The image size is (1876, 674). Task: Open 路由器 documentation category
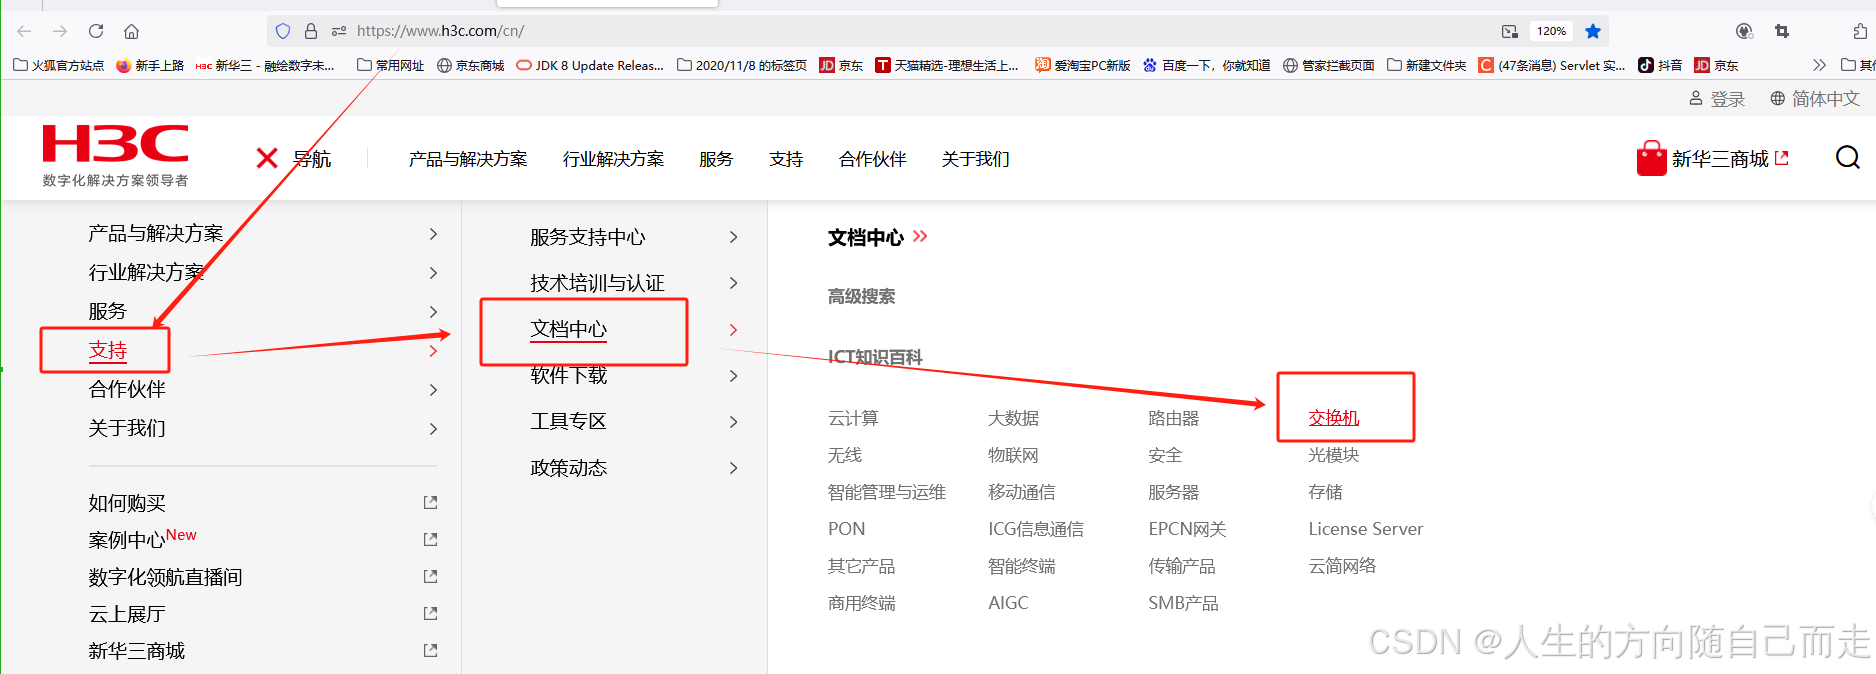1174,418
